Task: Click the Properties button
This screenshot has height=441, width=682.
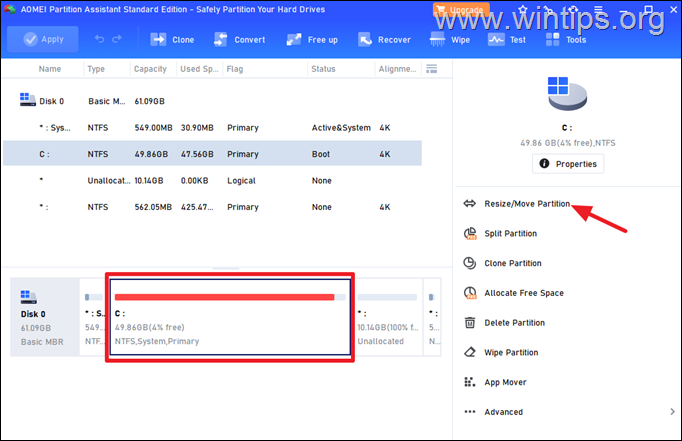Action: pyautogui.click(x=567, y=164)
